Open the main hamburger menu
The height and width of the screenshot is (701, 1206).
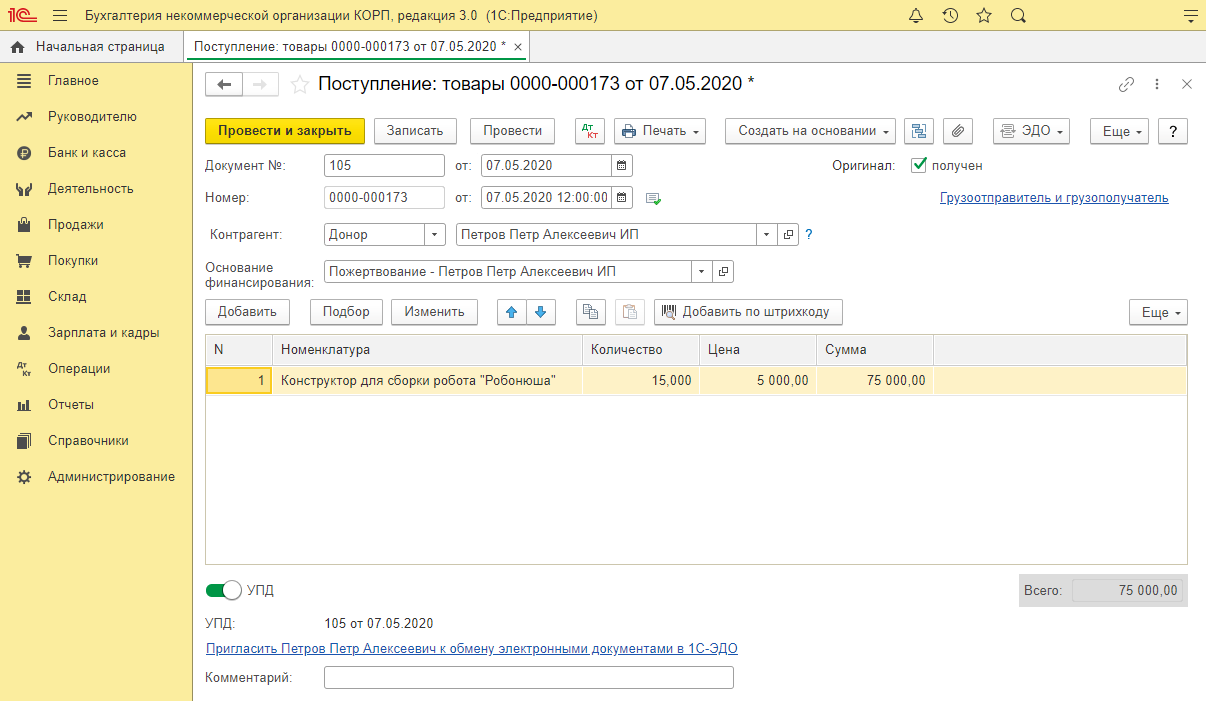(59, 16)
